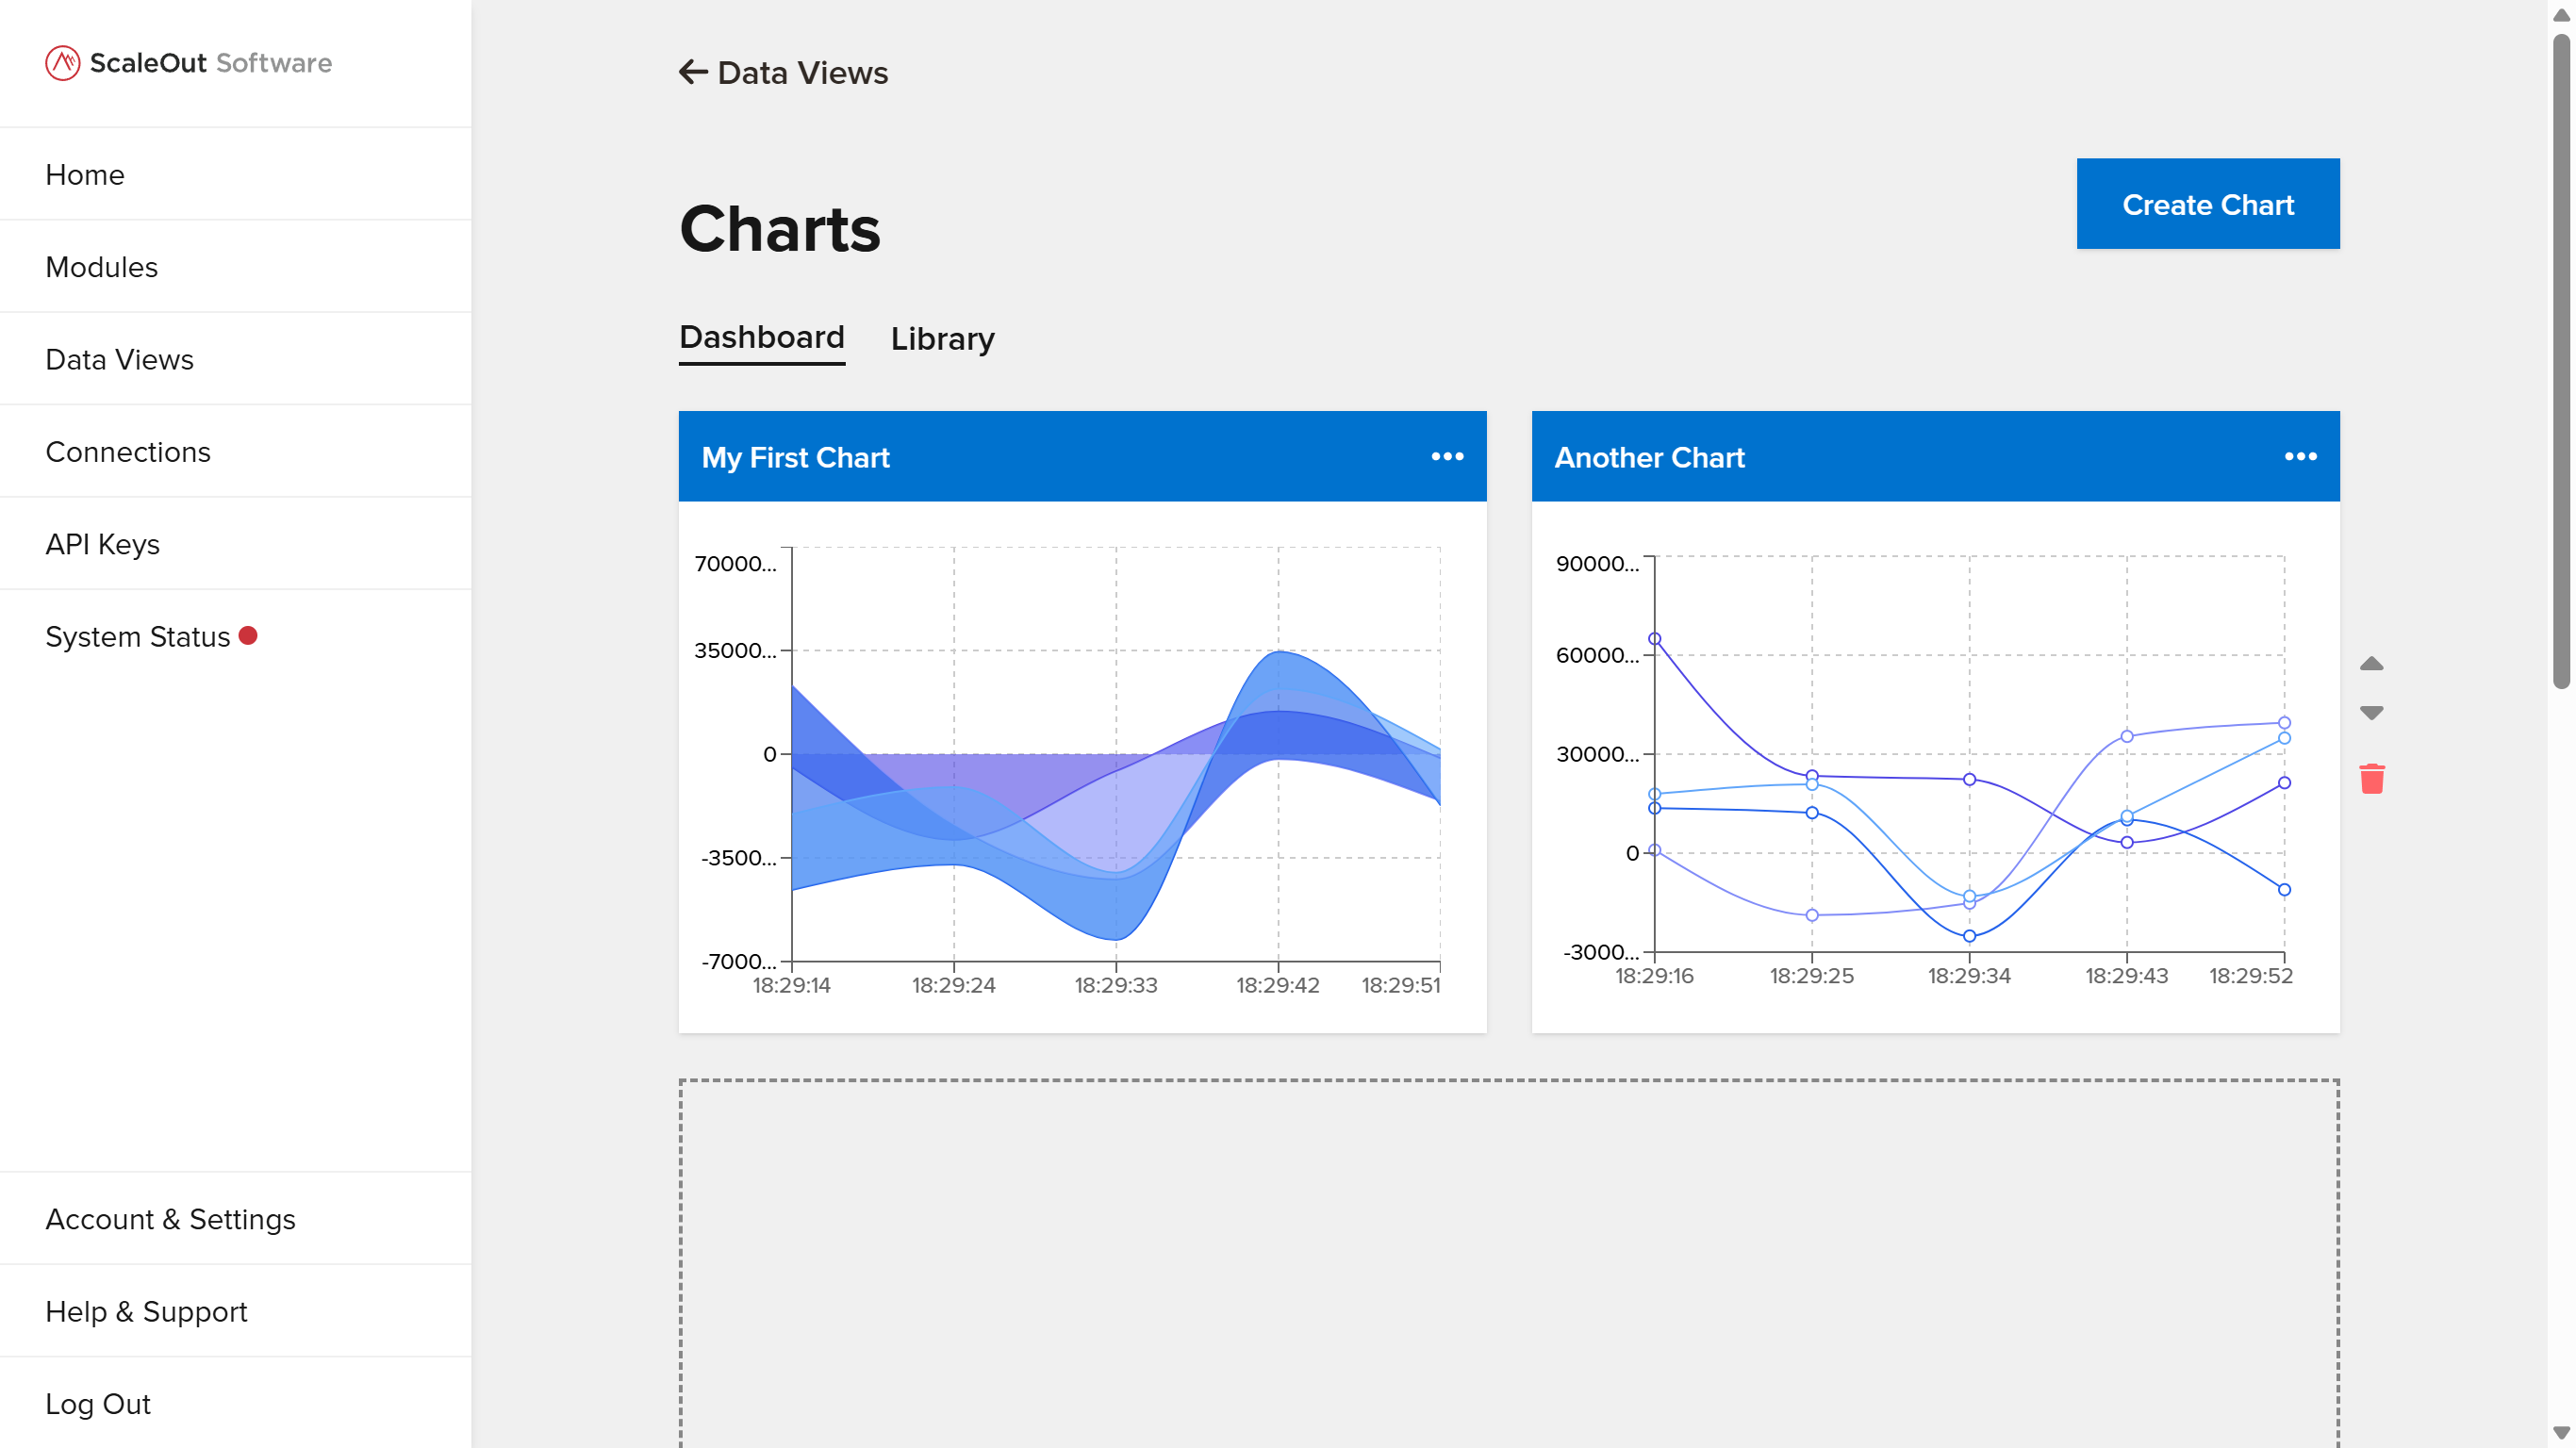Click the 18:29:14 axis label
Viewport: 2576px width, 1448px height.
(792, 985)
